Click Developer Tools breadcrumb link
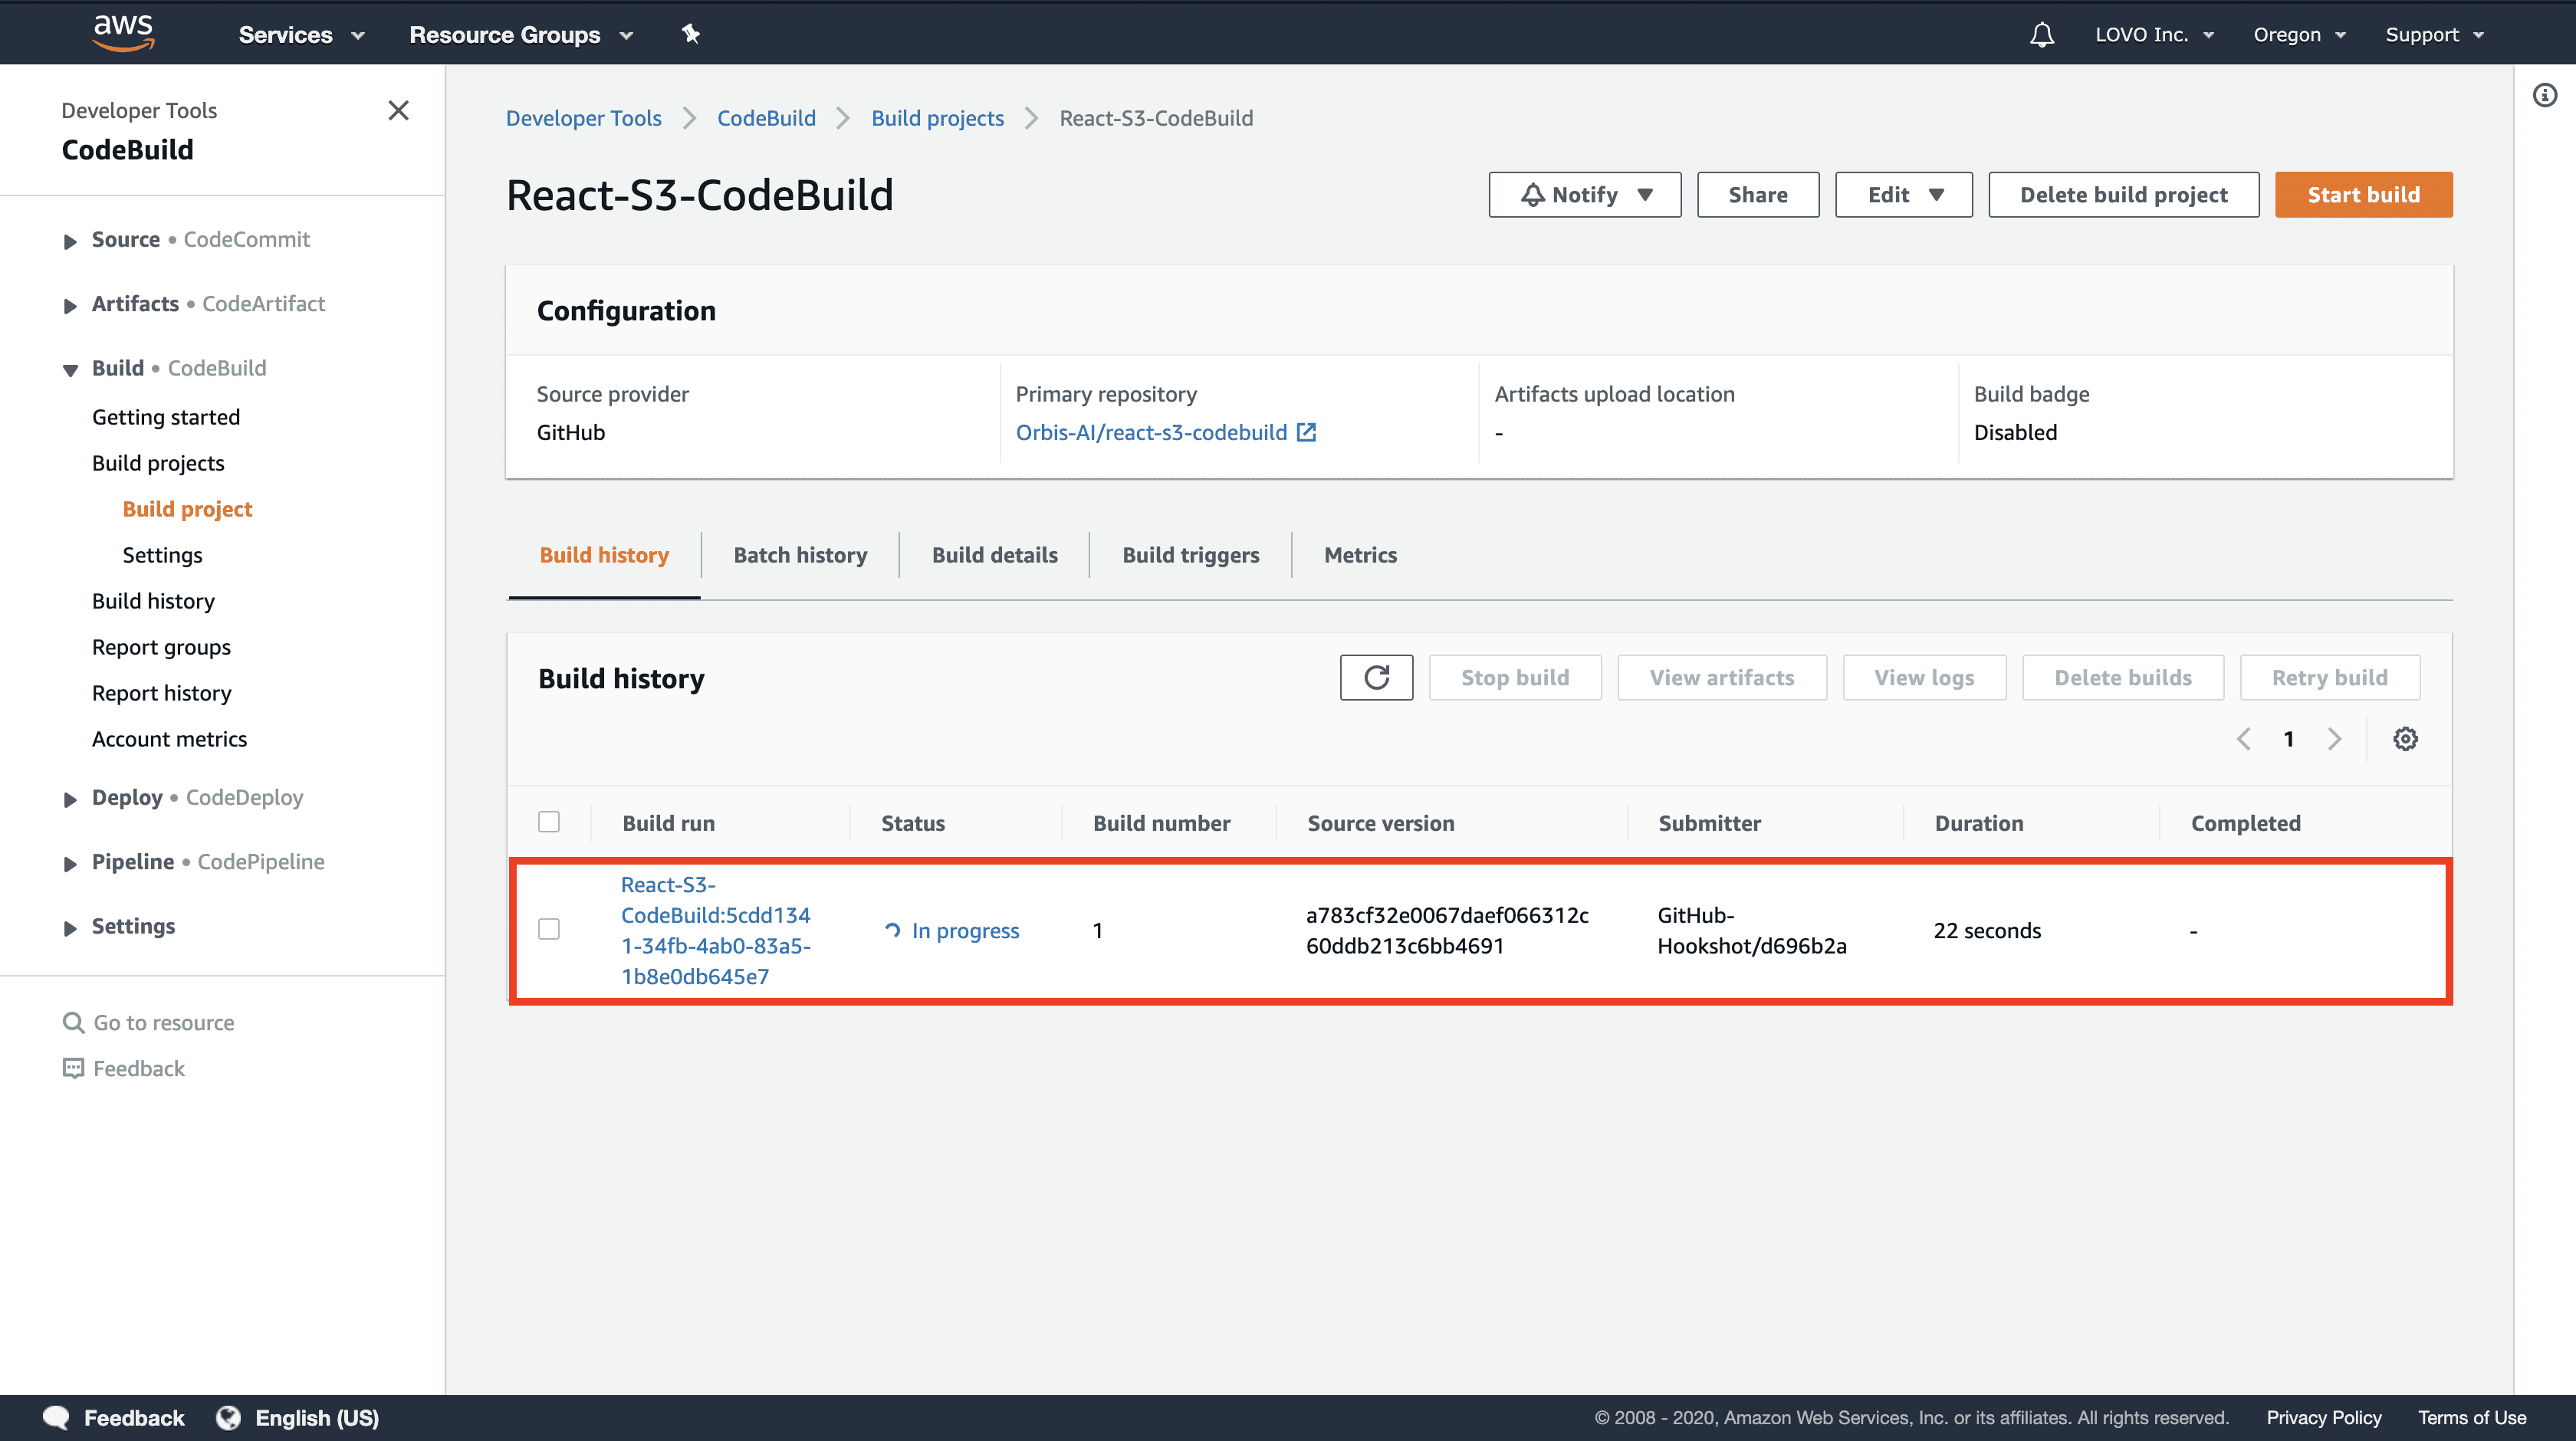This screenshot has width=2576, height=1441. coord(583,118)
